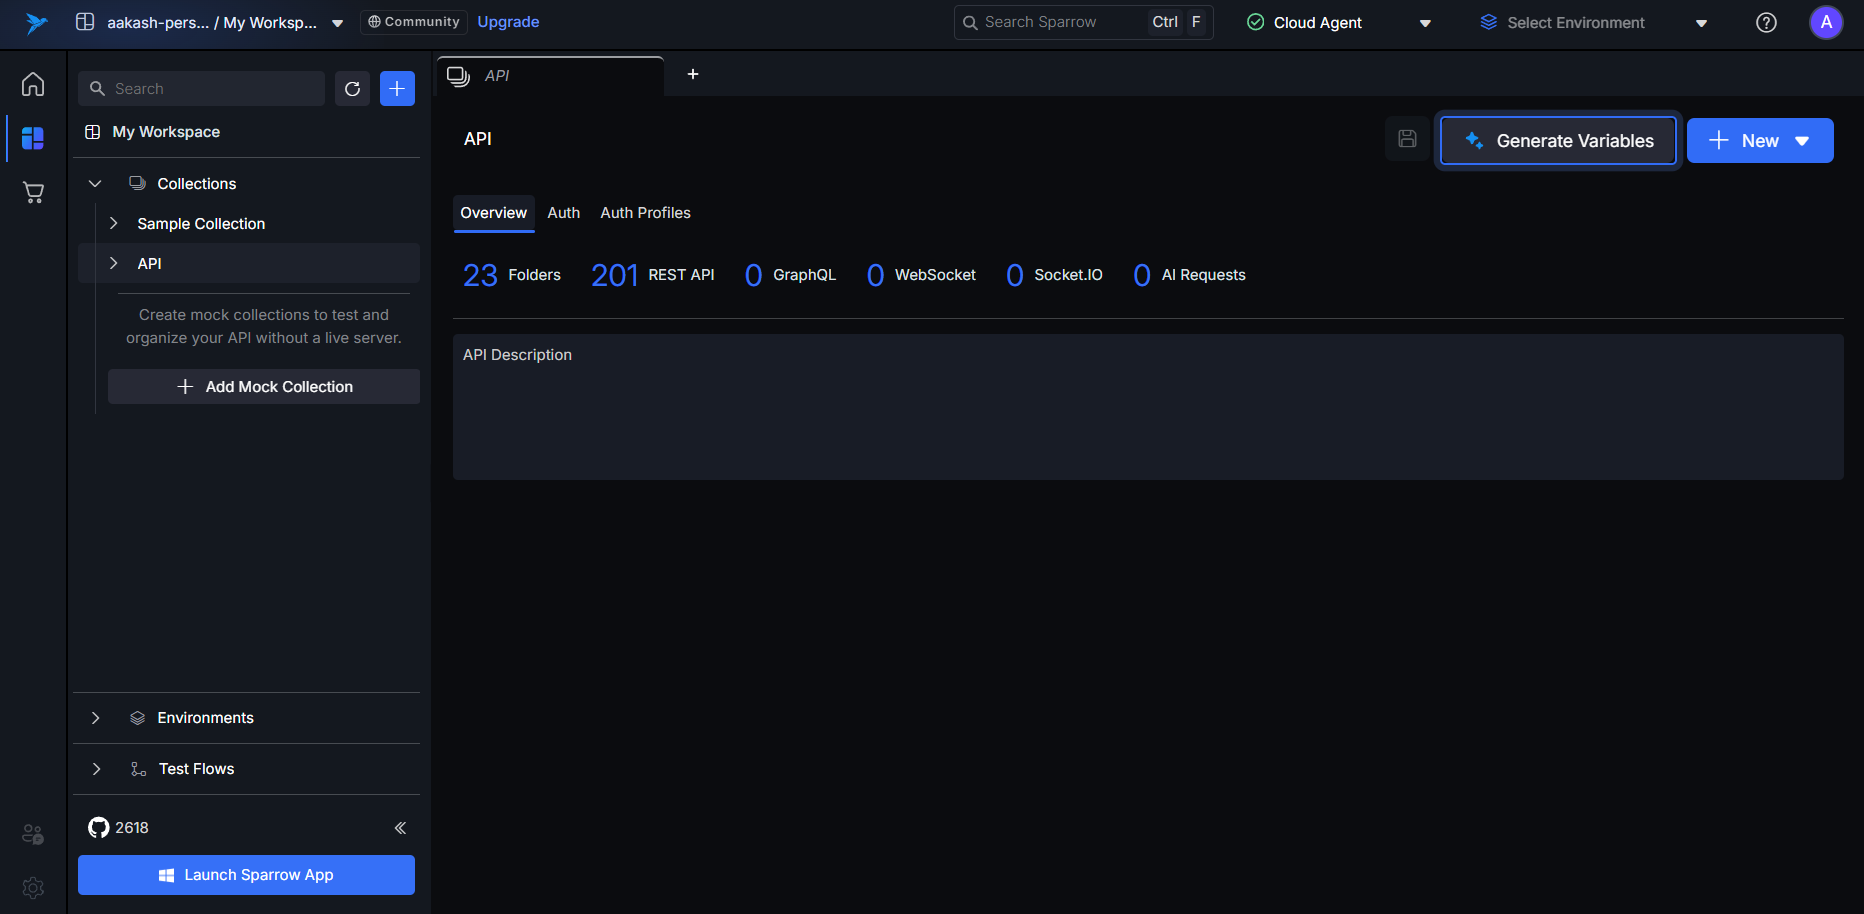Open the Marketplace cart sidebar icon
The image size is (1864, 914).
(33, 192)
